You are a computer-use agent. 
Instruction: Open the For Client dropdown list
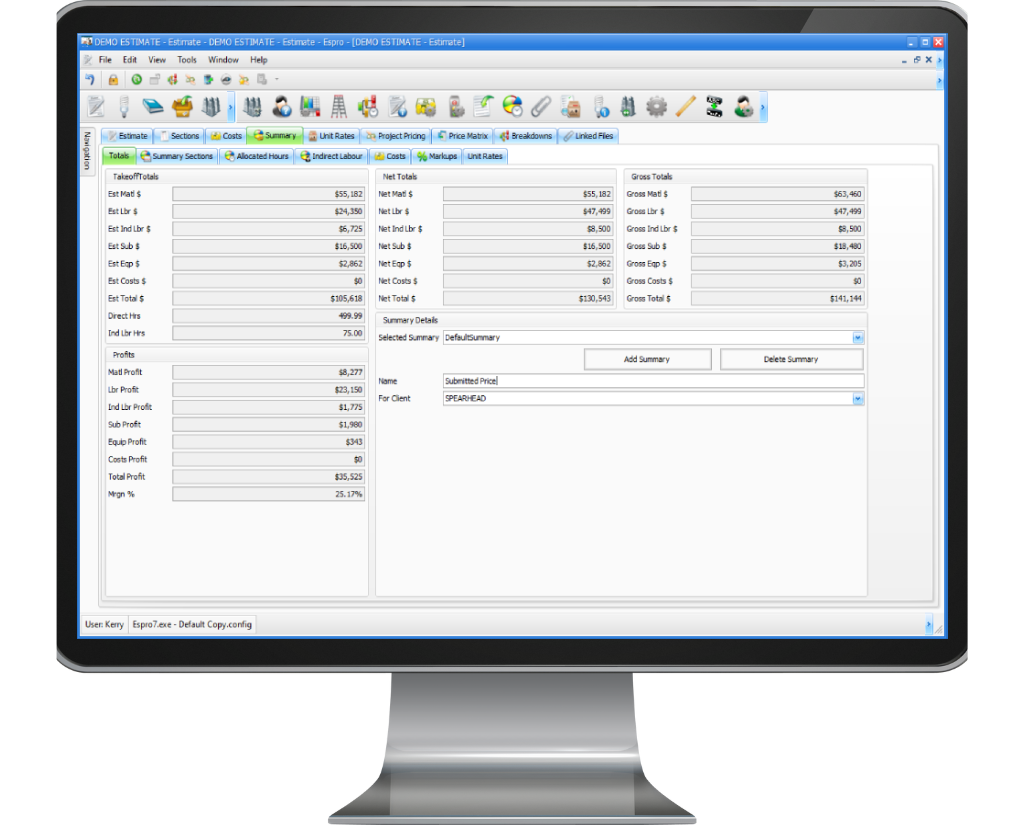[x=858, y=399]
